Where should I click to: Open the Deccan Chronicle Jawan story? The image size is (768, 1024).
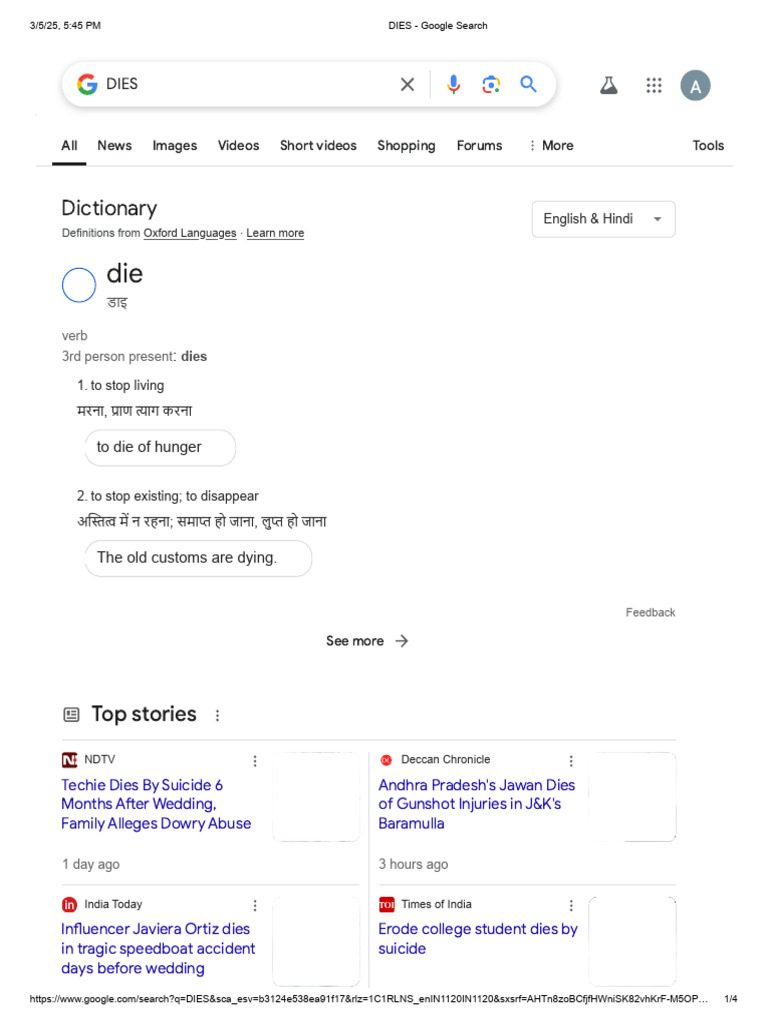[476, 804]
